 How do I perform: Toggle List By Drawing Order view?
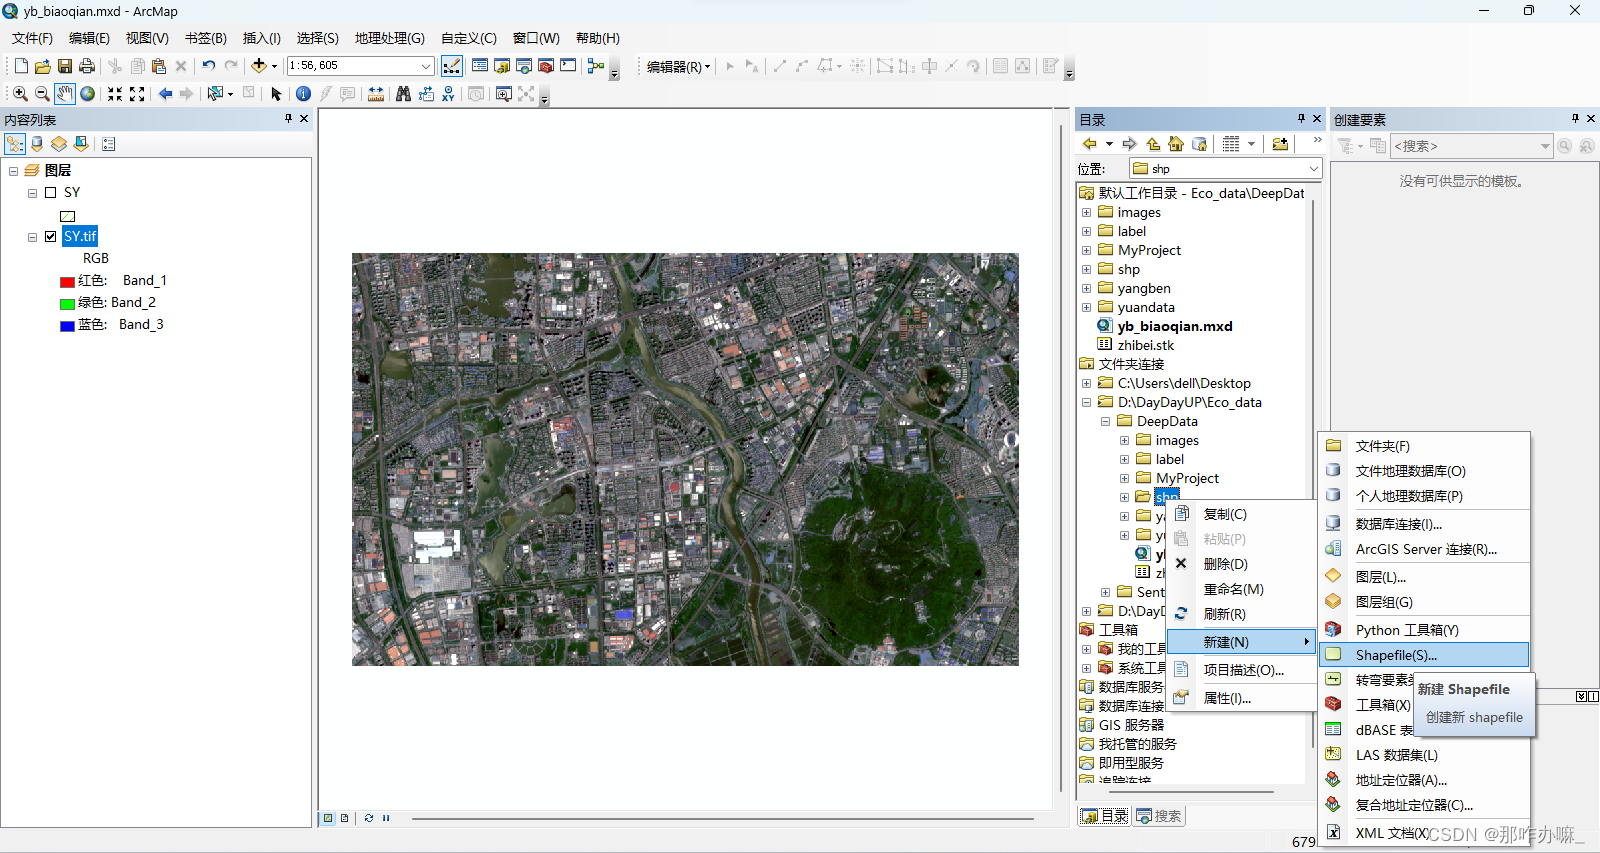[15, 144]
